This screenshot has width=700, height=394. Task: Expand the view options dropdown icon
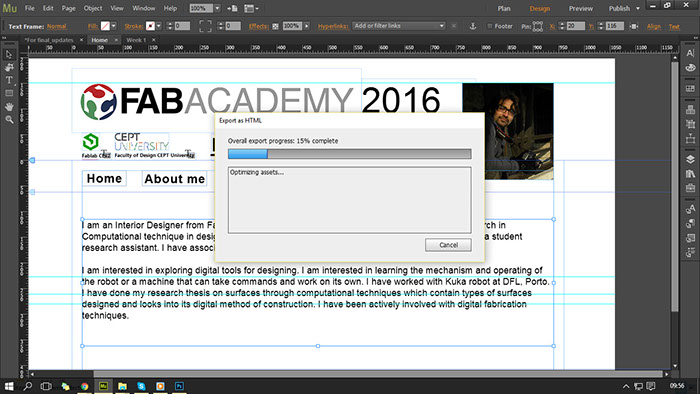pyautogui.click(x=251, y=8)
